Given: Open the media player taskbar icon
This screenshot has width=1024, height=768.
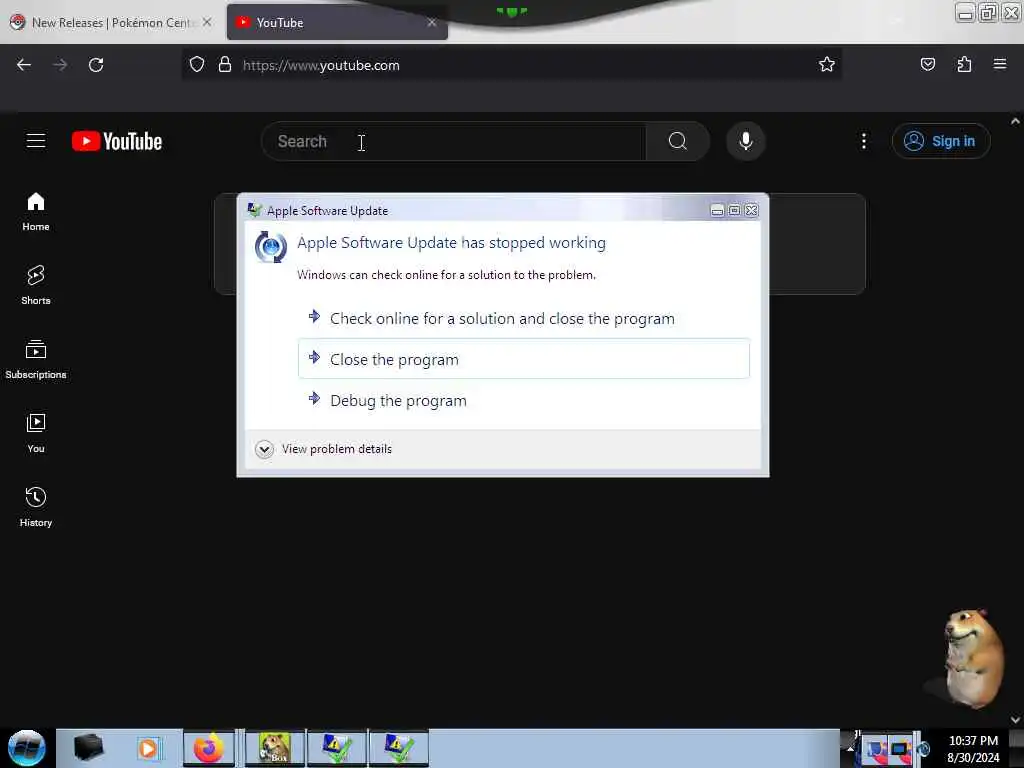Looking at the screenshot, I should point(148,748).
